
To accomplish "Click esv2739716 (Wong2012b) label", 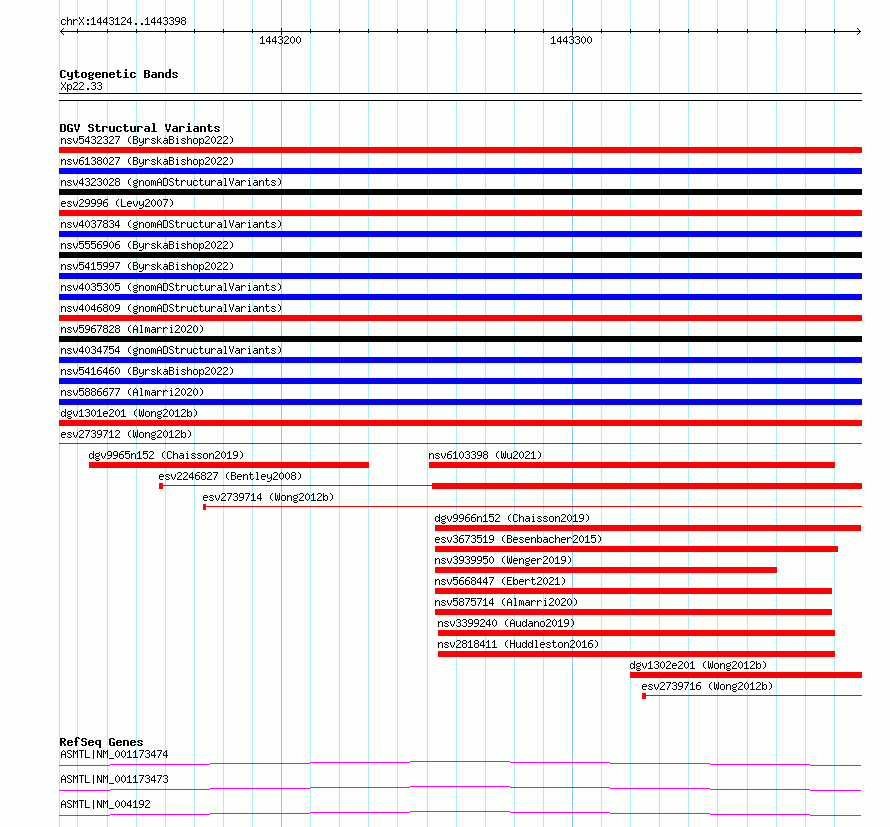I will pos(707,686).
